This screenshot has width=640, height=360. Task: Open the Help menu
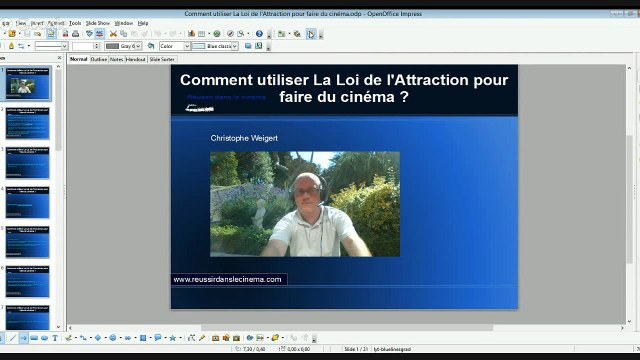[x=143, y=23]
